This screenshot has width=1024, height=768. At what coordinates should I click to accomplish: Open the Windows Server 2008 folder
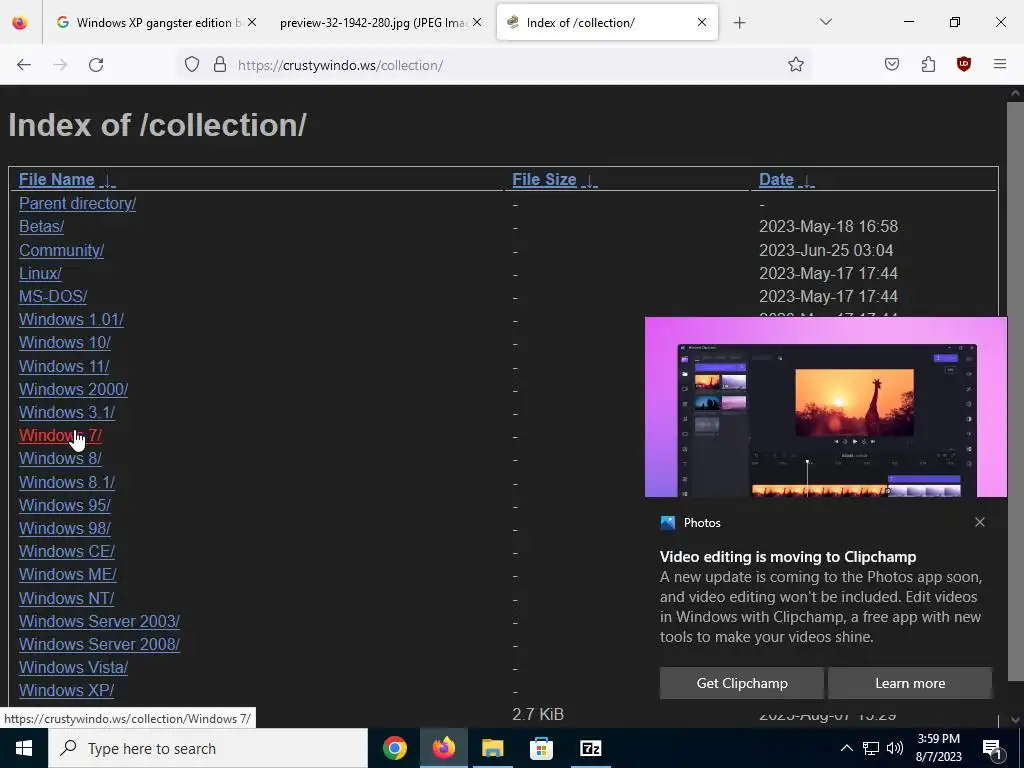click(99, 645)
